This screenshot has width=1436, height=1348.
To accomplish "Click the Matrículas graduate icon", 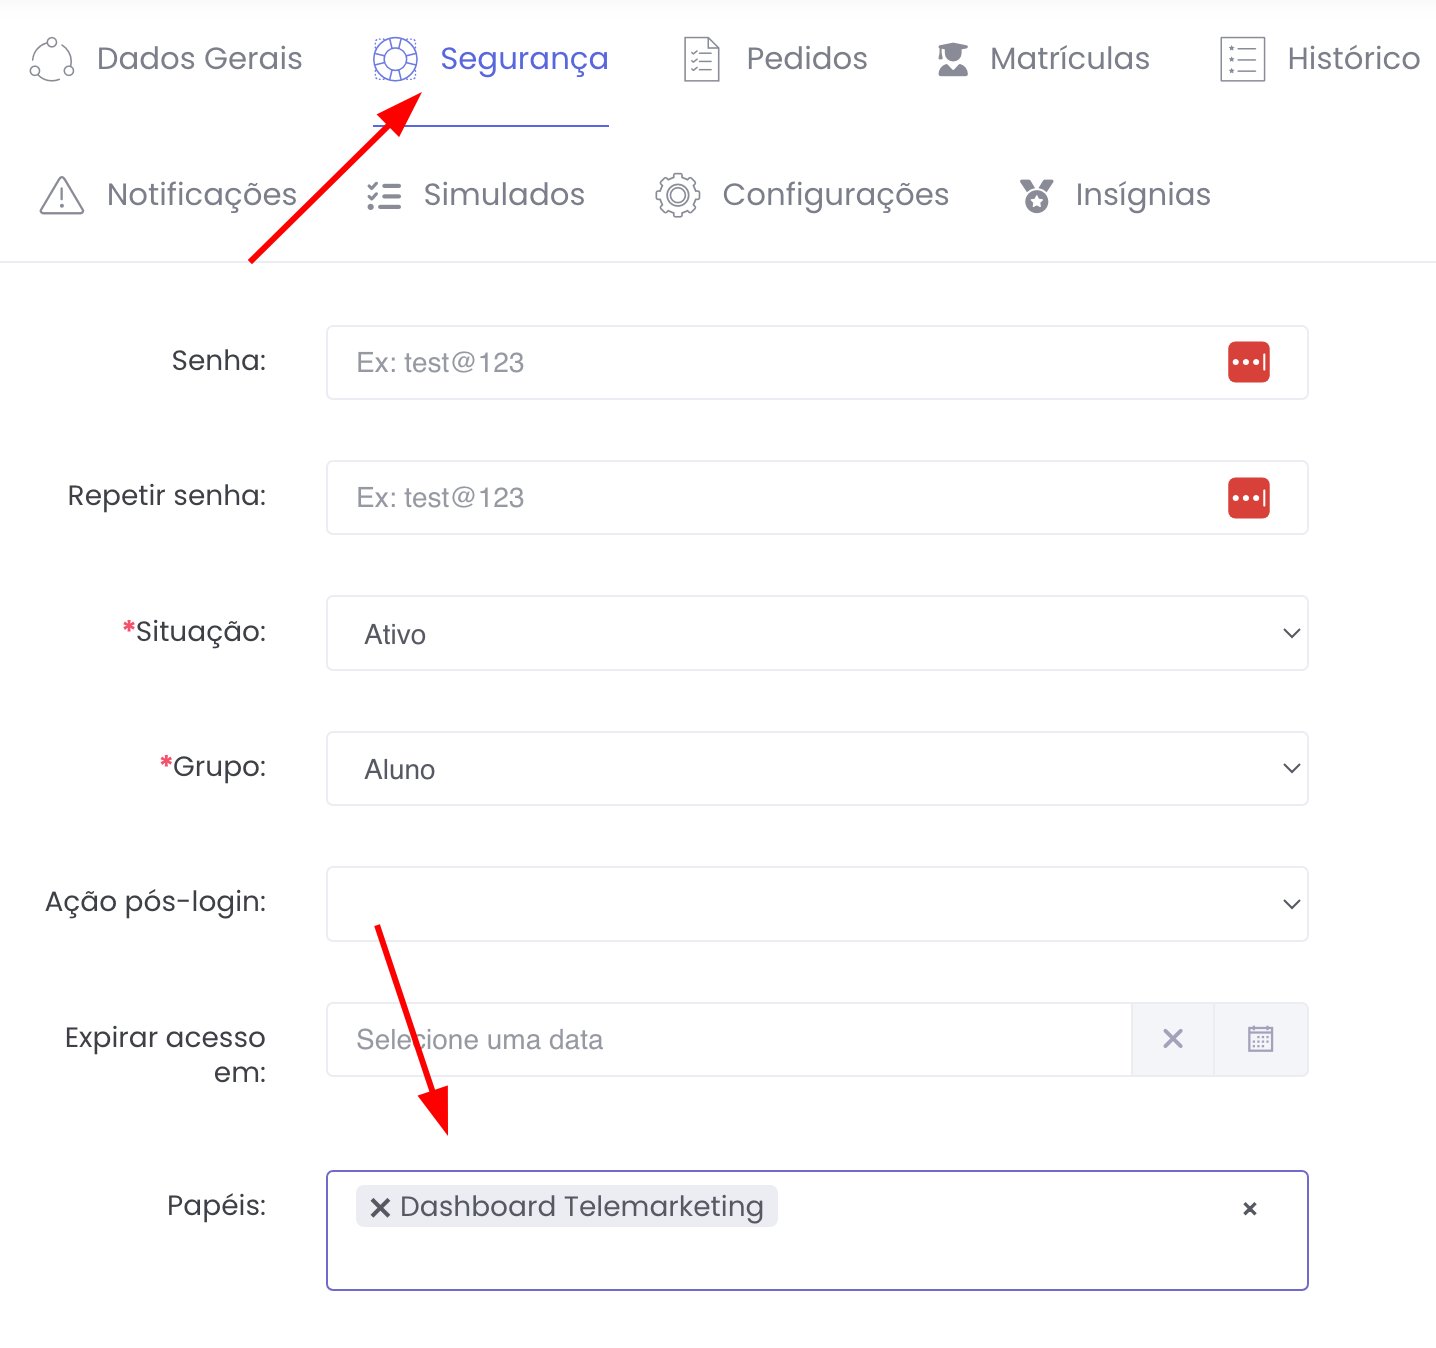I will click(x=952, y=59).
